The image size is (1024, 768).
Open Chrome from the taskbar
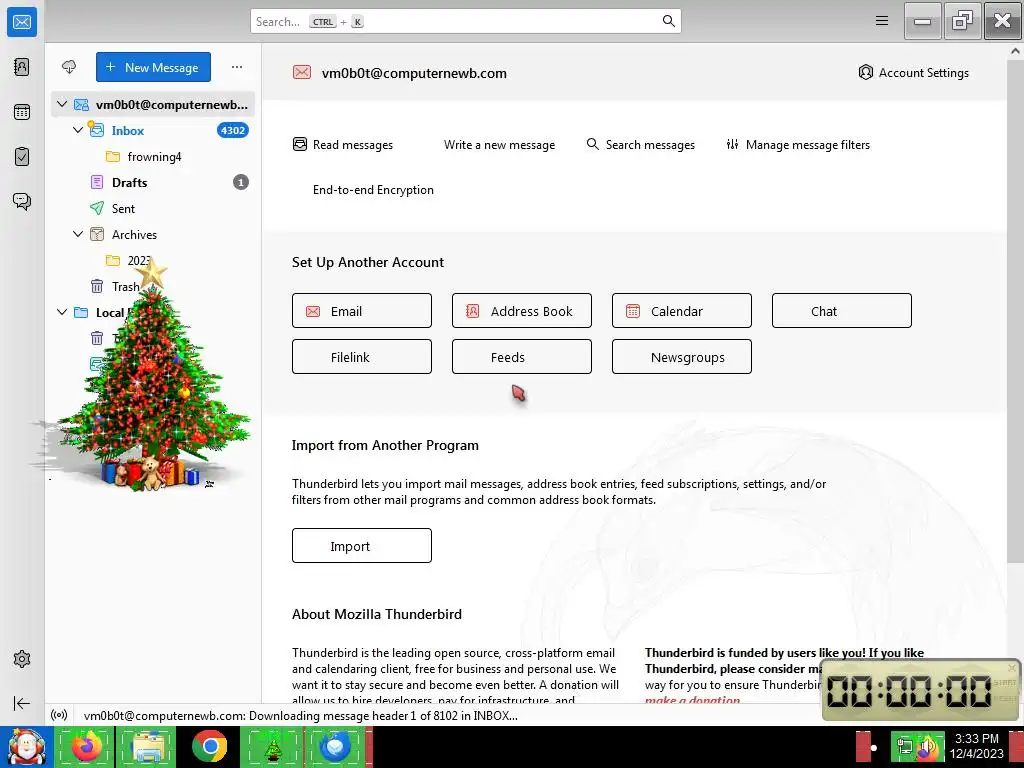210,746
